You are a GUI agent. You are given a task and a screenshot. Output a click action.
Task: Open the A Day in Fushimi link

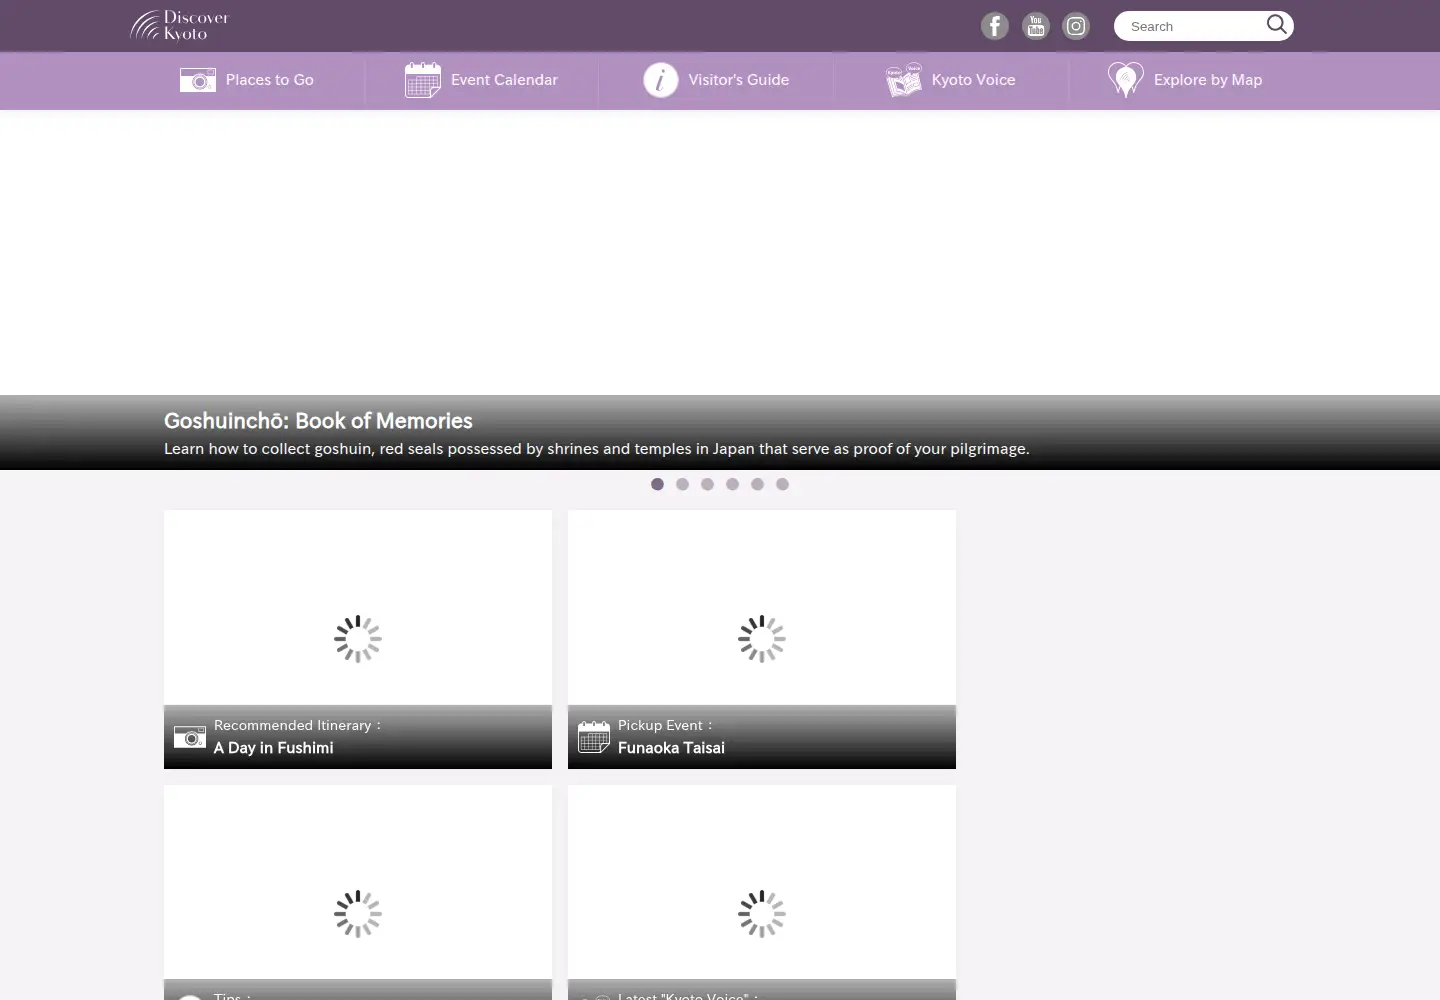[x=273, y=748]
